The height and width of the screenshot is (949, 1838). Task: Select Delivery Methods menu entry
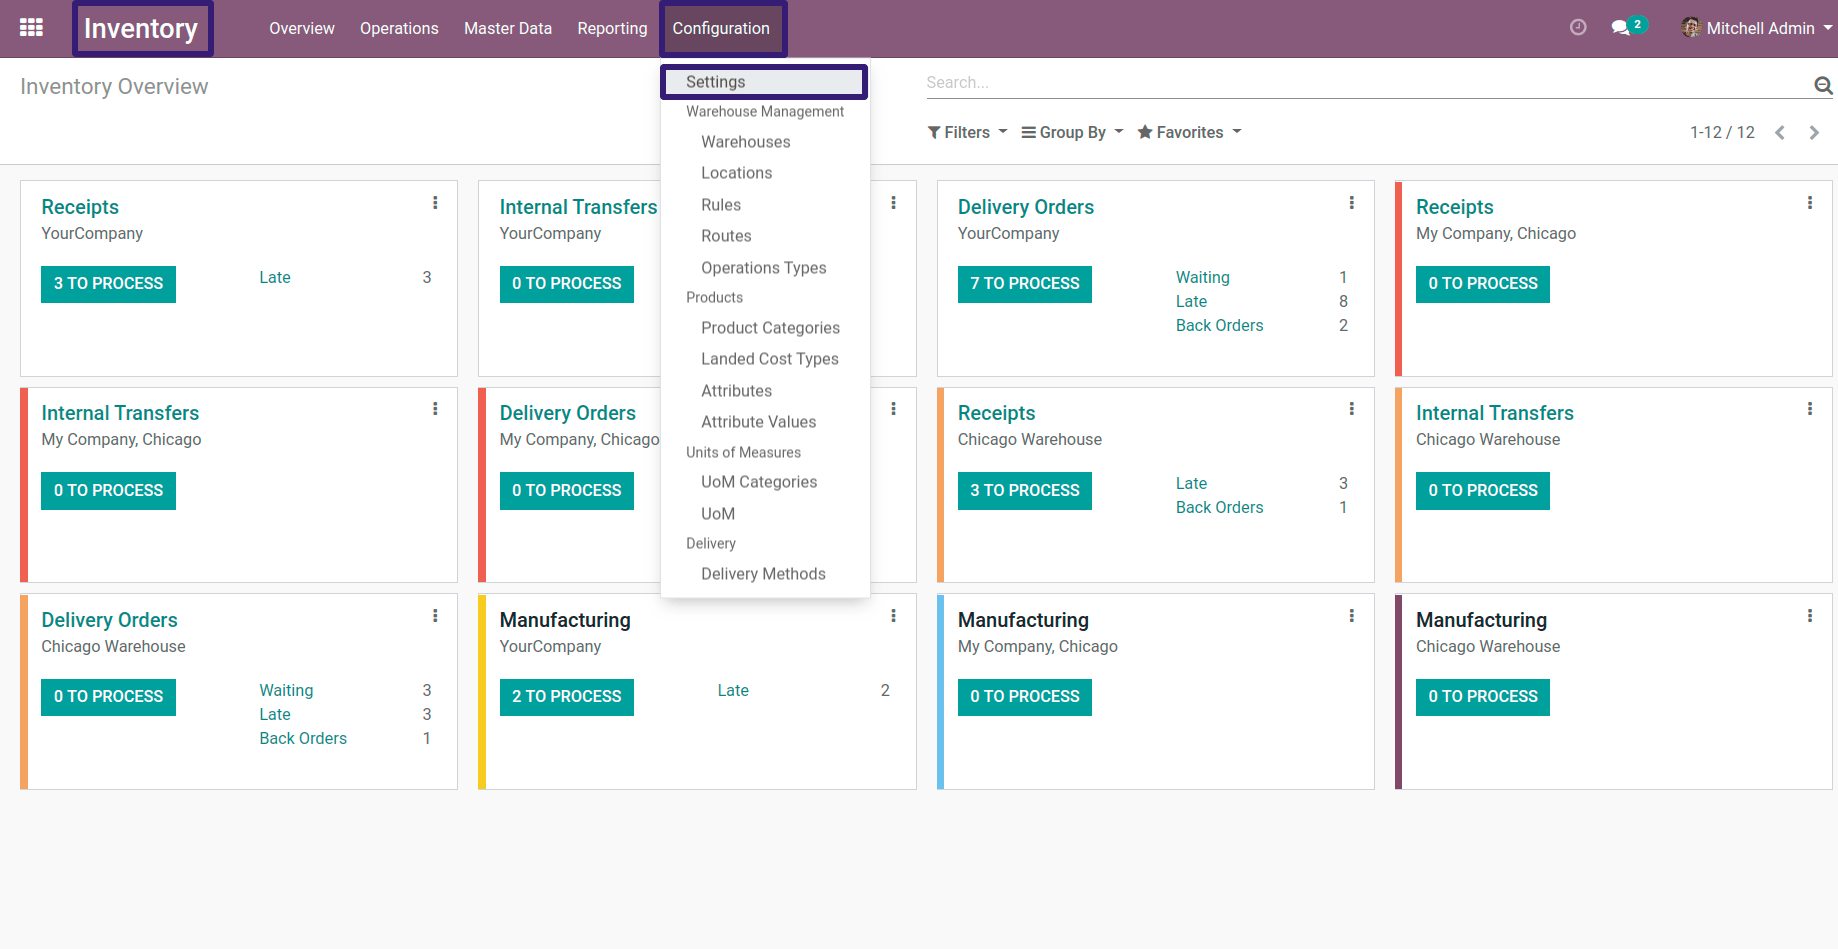click(x=764, y=574)
